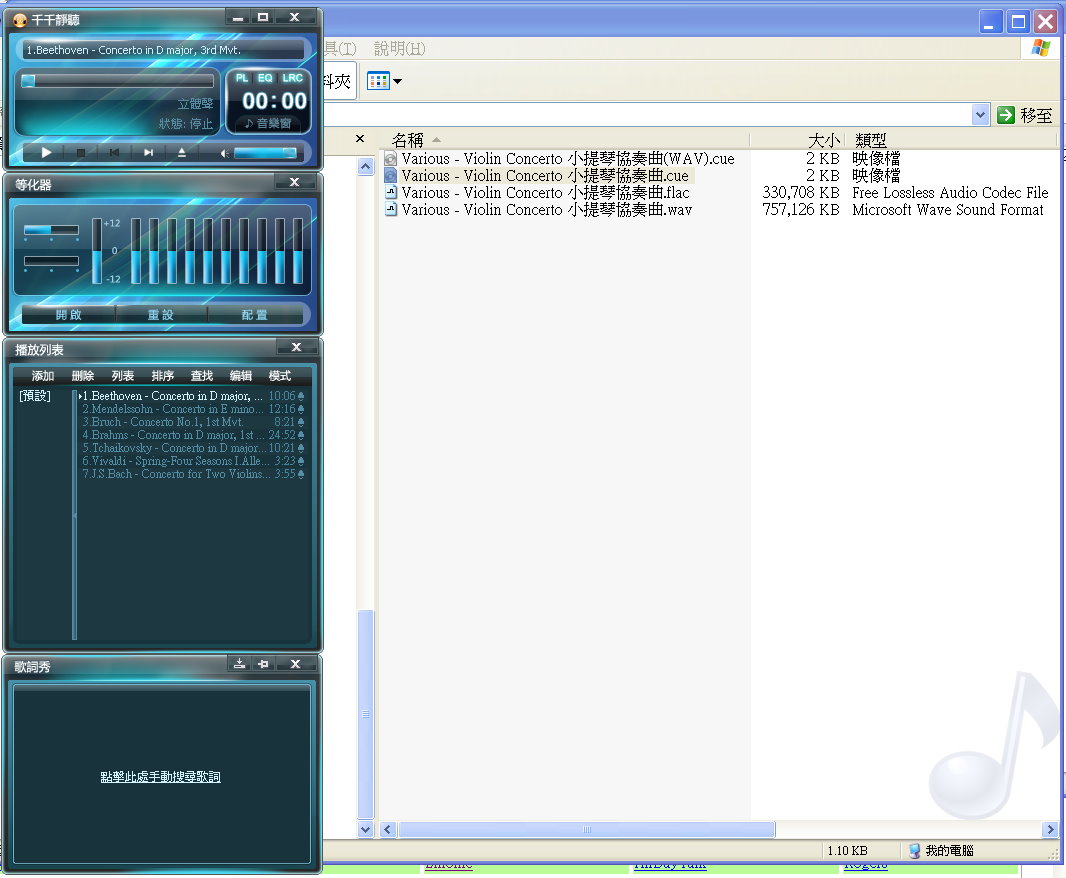Adjust the equalizer balance slider on top
The image size is (1066, 878).
click(51, 230)
